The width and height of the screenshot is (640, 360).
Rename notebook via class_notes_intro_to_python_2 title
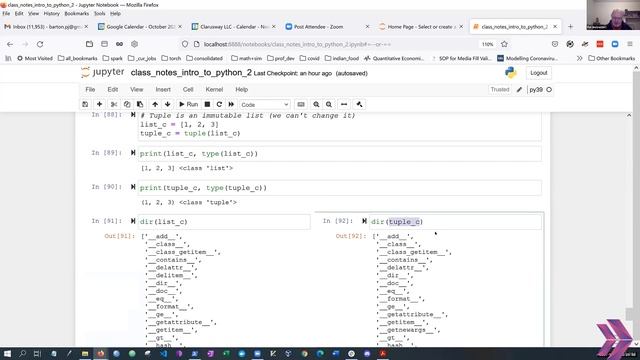point(191,73)
